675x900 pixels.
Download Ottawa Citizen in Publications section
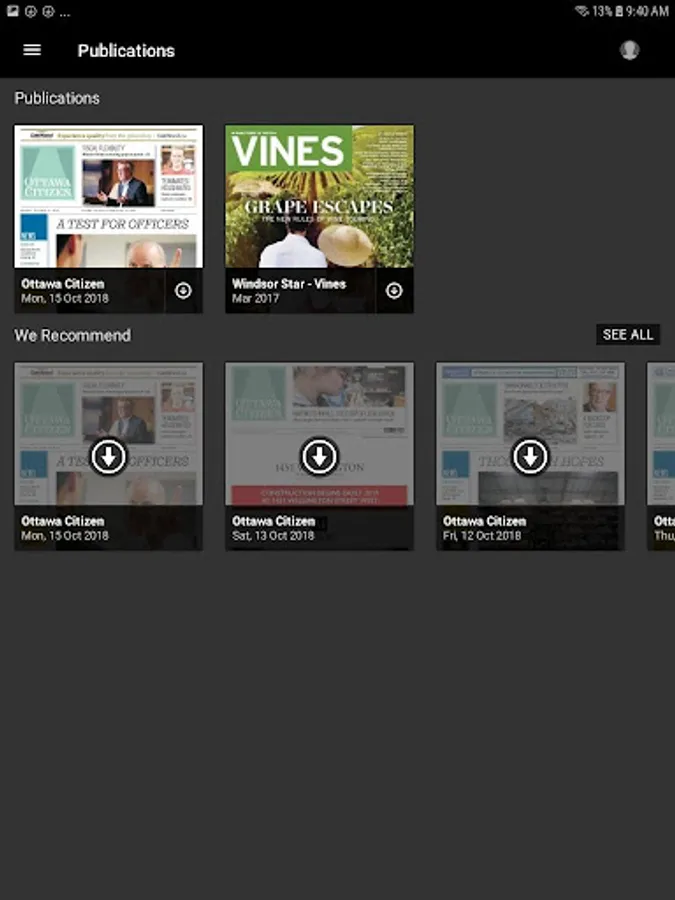pyautogui.click(x=183, y=291)
